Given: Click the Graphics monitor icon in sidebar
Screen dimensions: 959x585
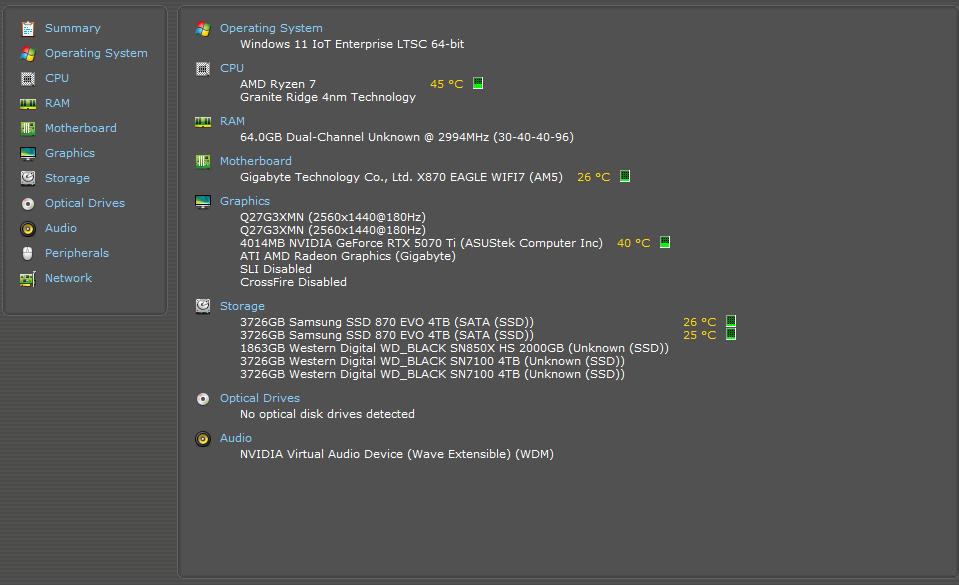Looking at the screenshot, I should pyautogui.click(x=28, y=154).
